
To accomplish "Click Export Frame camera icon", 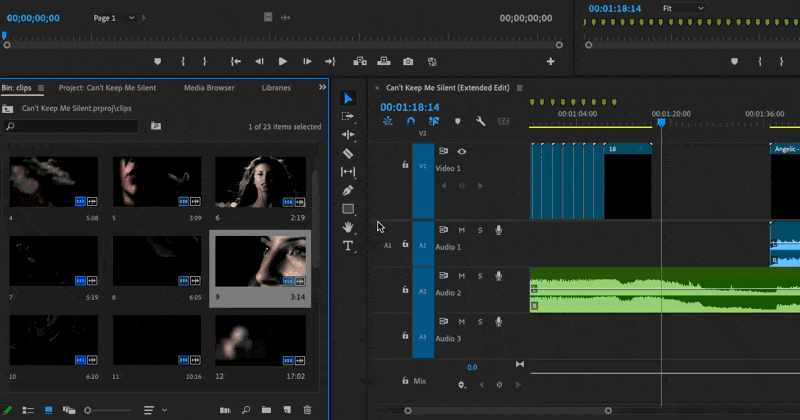I will tap(407, 61).
